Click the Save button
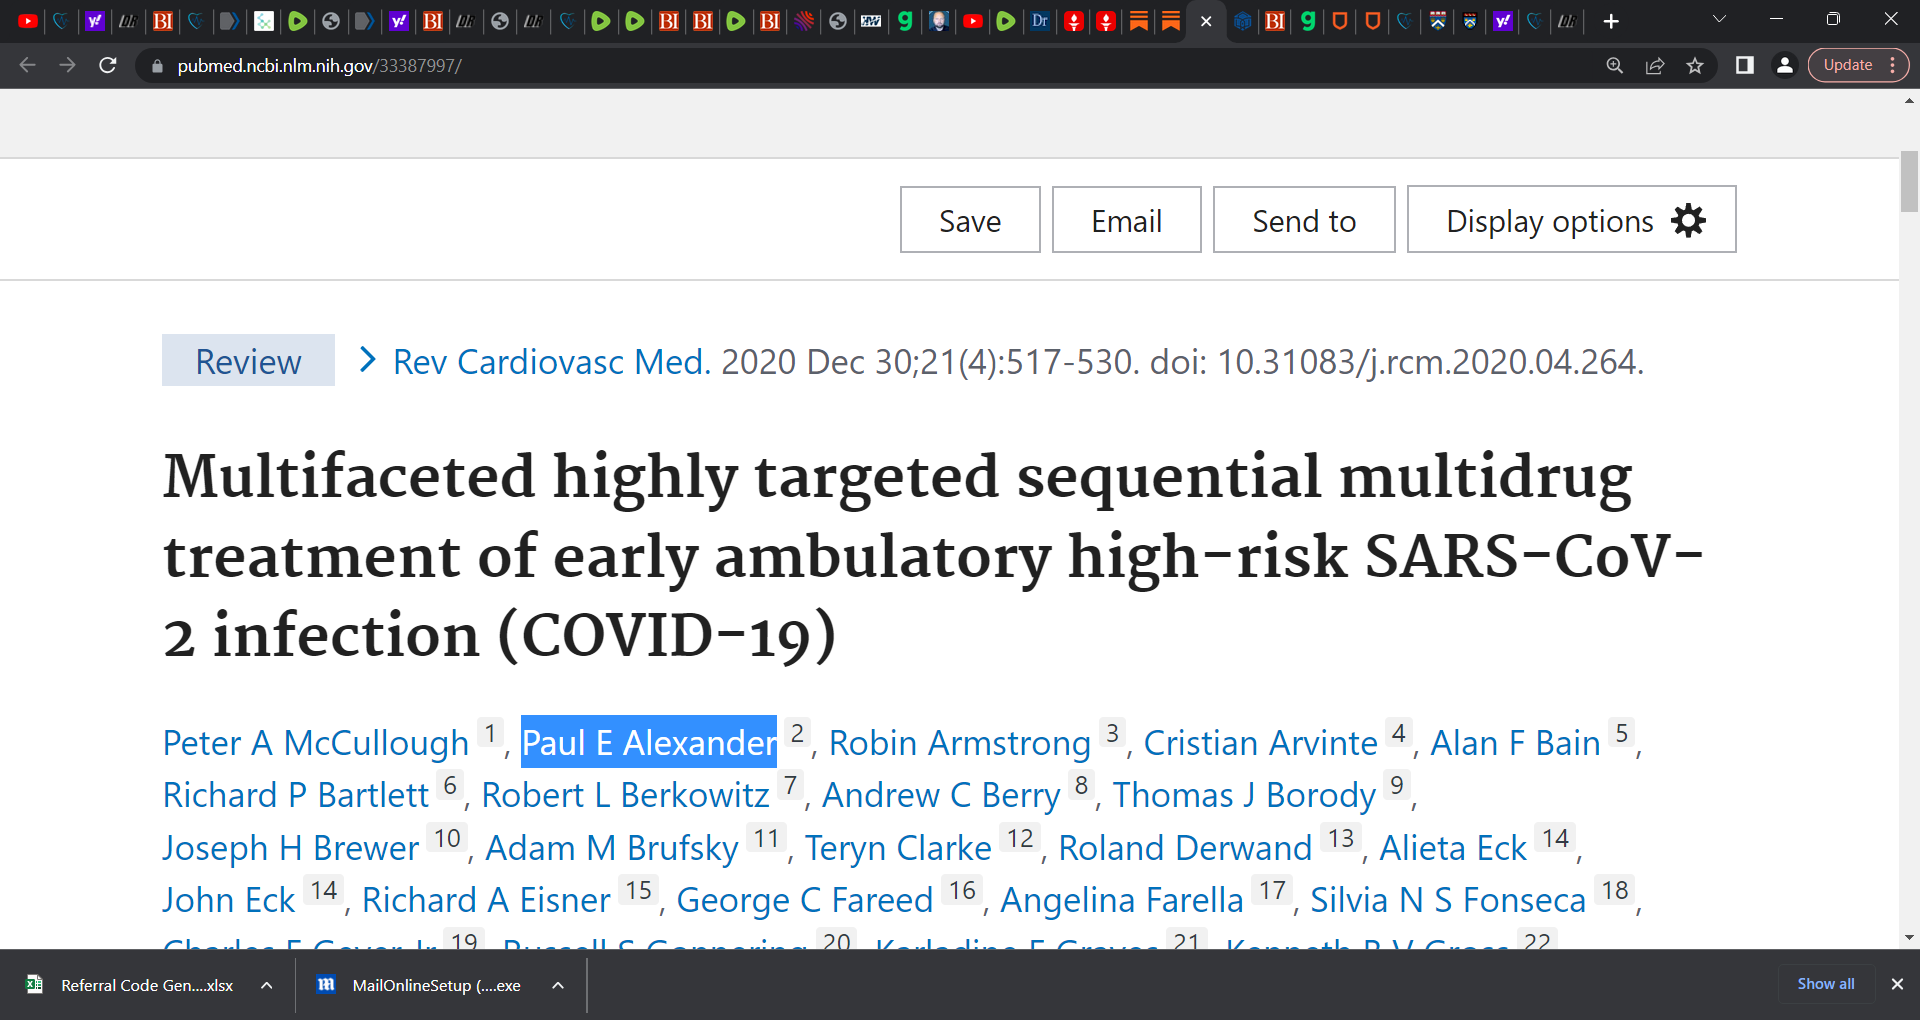The image size is (1920, 1020). pos(969,220)
